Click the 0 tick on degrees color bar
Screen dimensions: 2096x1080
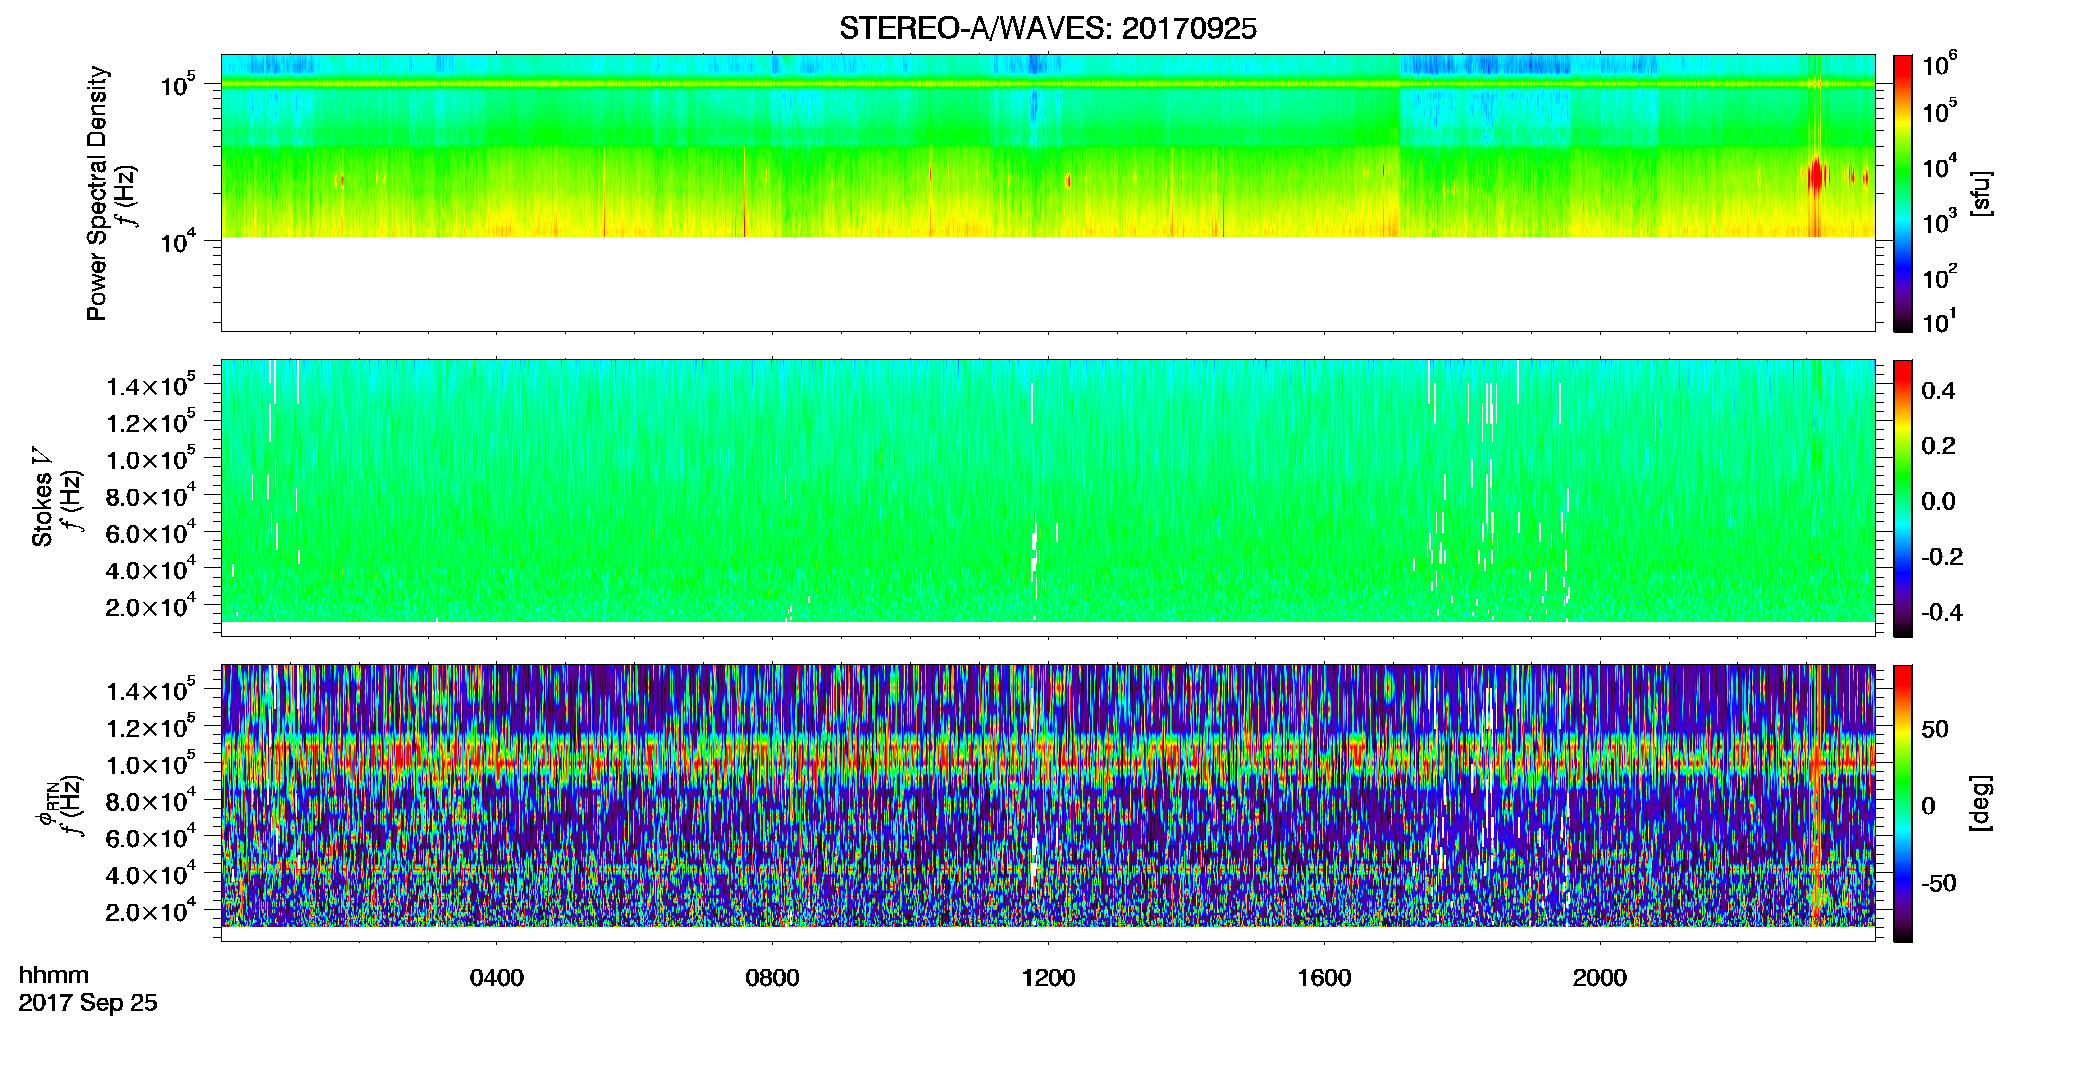[1929, 806]
